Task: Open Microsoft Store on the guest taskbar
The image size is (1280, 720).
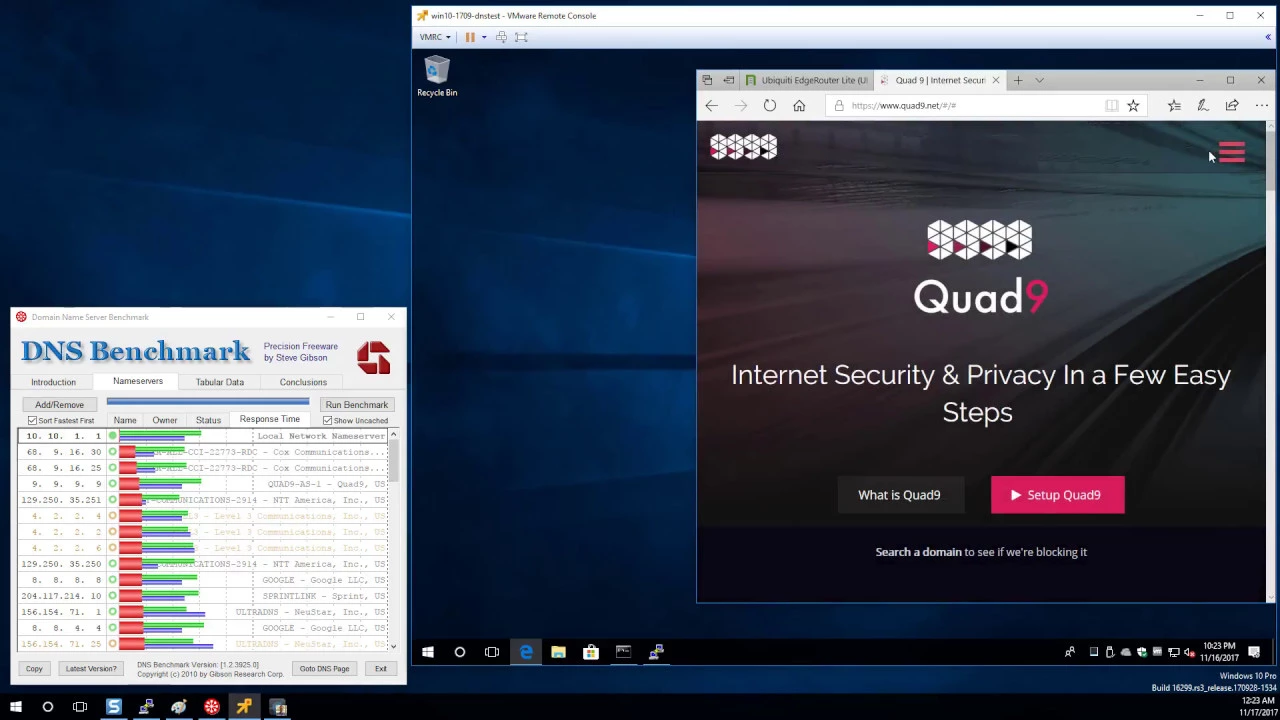Action: point(591,652)
